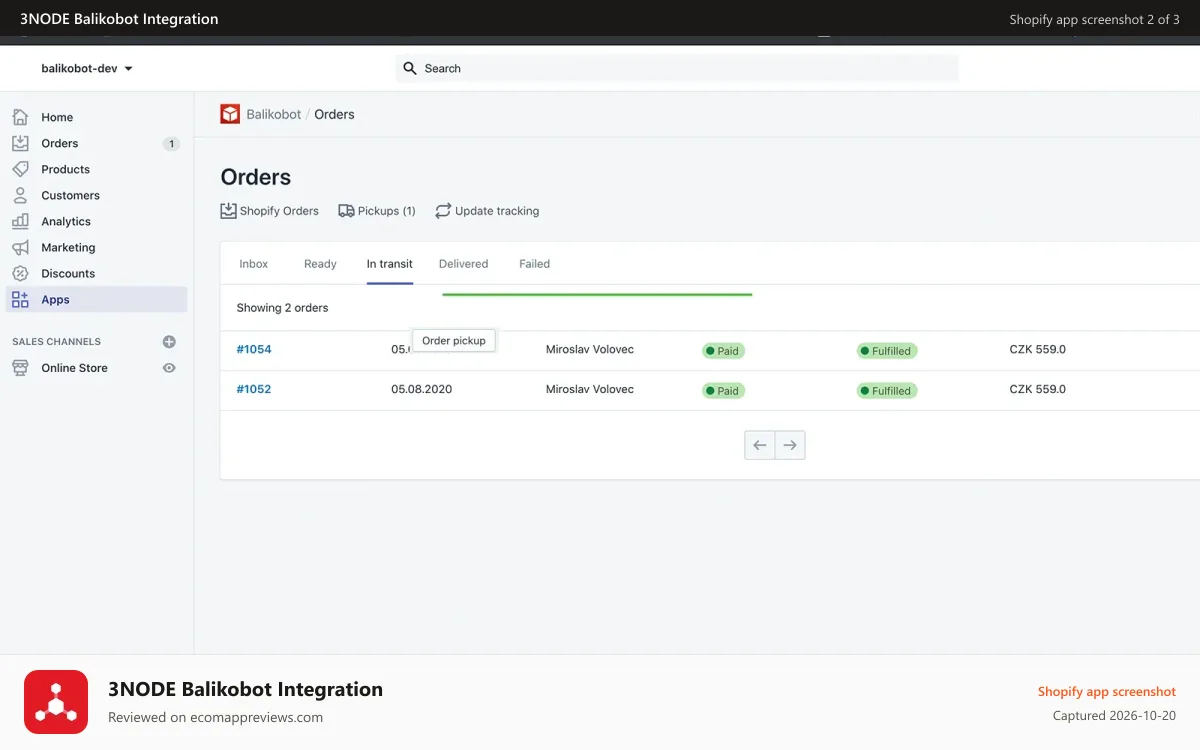
Task: Click the Showing 2 orders text
Action: click(283, 308)
